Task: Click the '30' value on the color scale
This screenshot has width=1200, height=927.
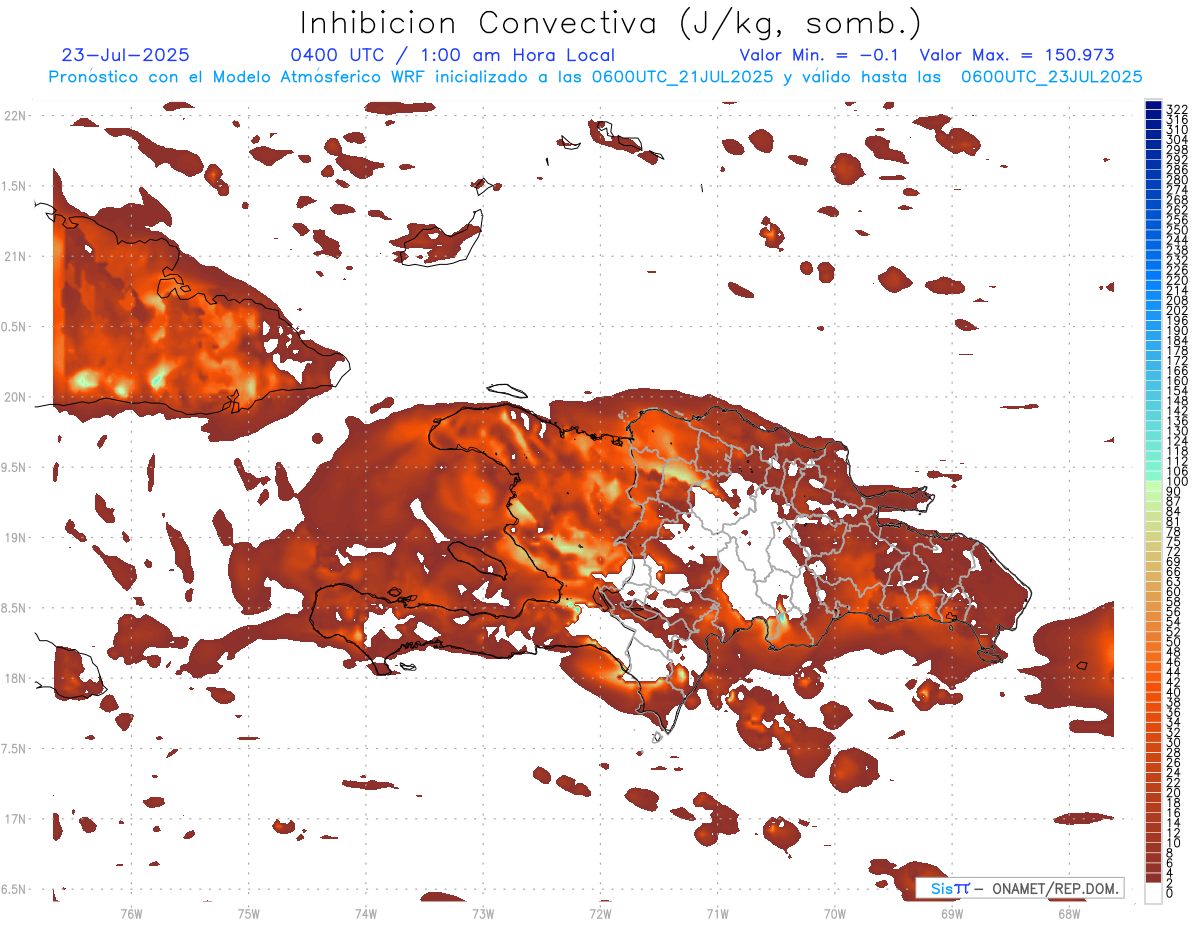Action: click(x=1174, y=742)
